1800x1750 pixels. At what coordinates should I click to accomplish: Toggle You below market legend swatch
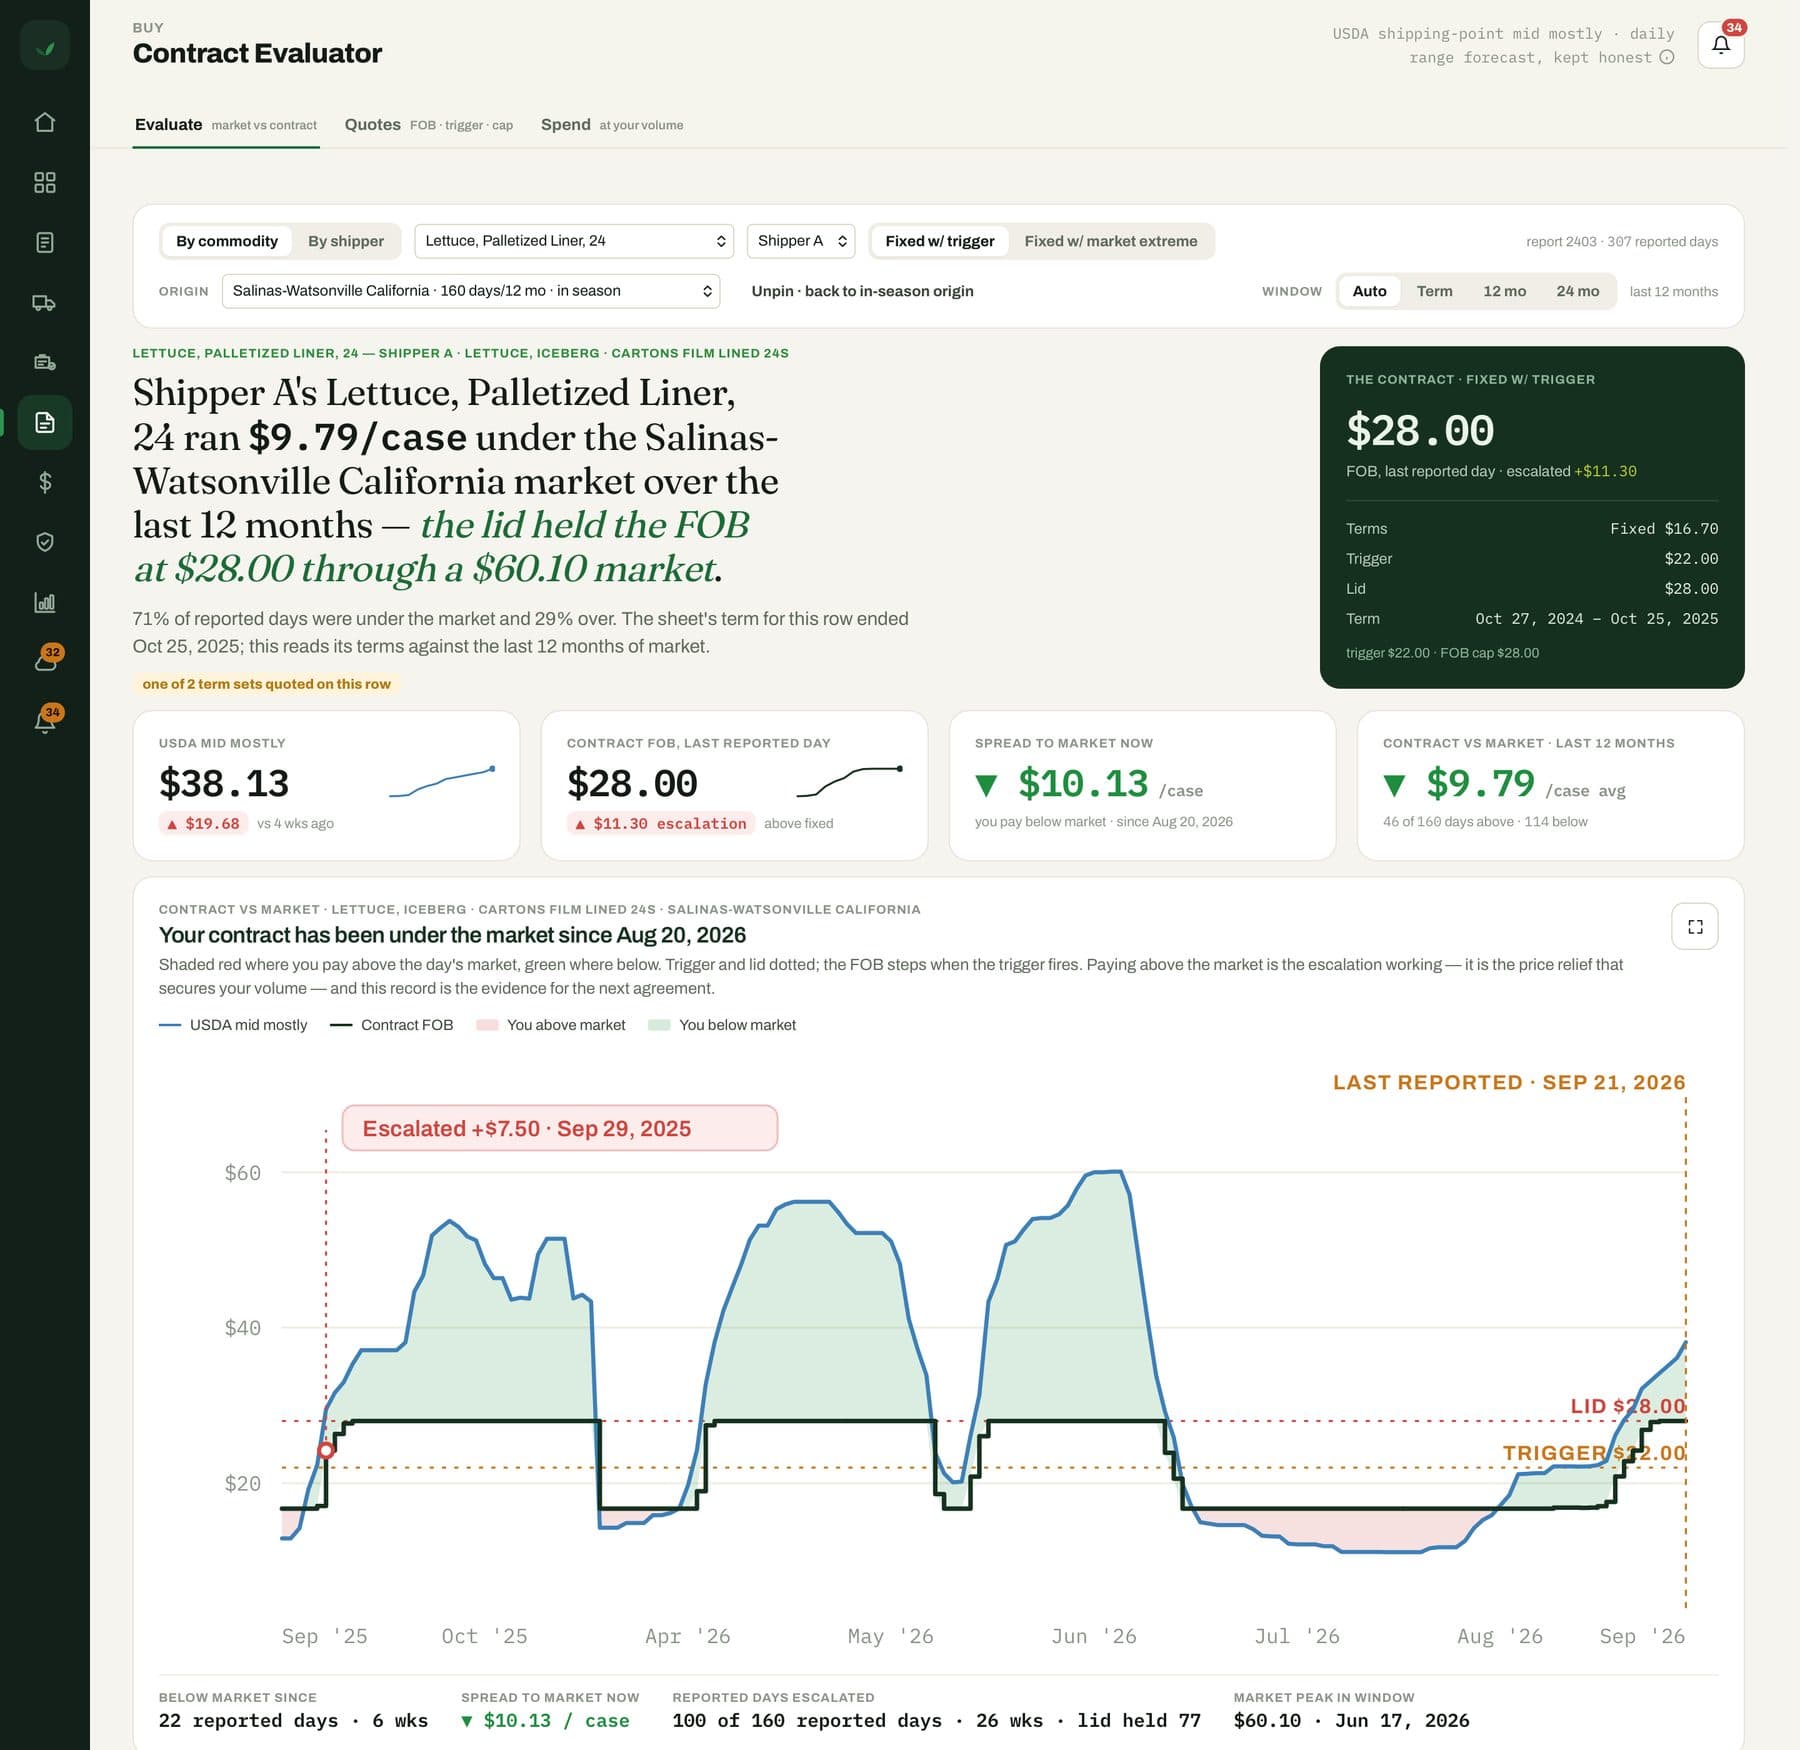(x=722, y=1025)
